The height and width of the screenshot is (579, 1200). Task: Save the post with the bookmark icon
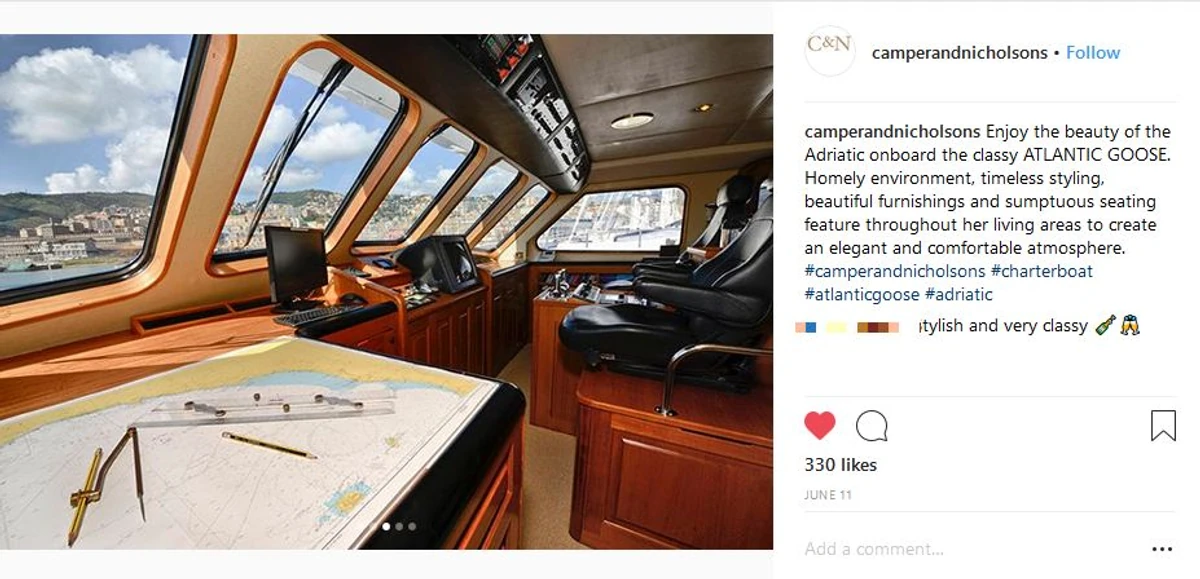click(x=1163, y=426)
